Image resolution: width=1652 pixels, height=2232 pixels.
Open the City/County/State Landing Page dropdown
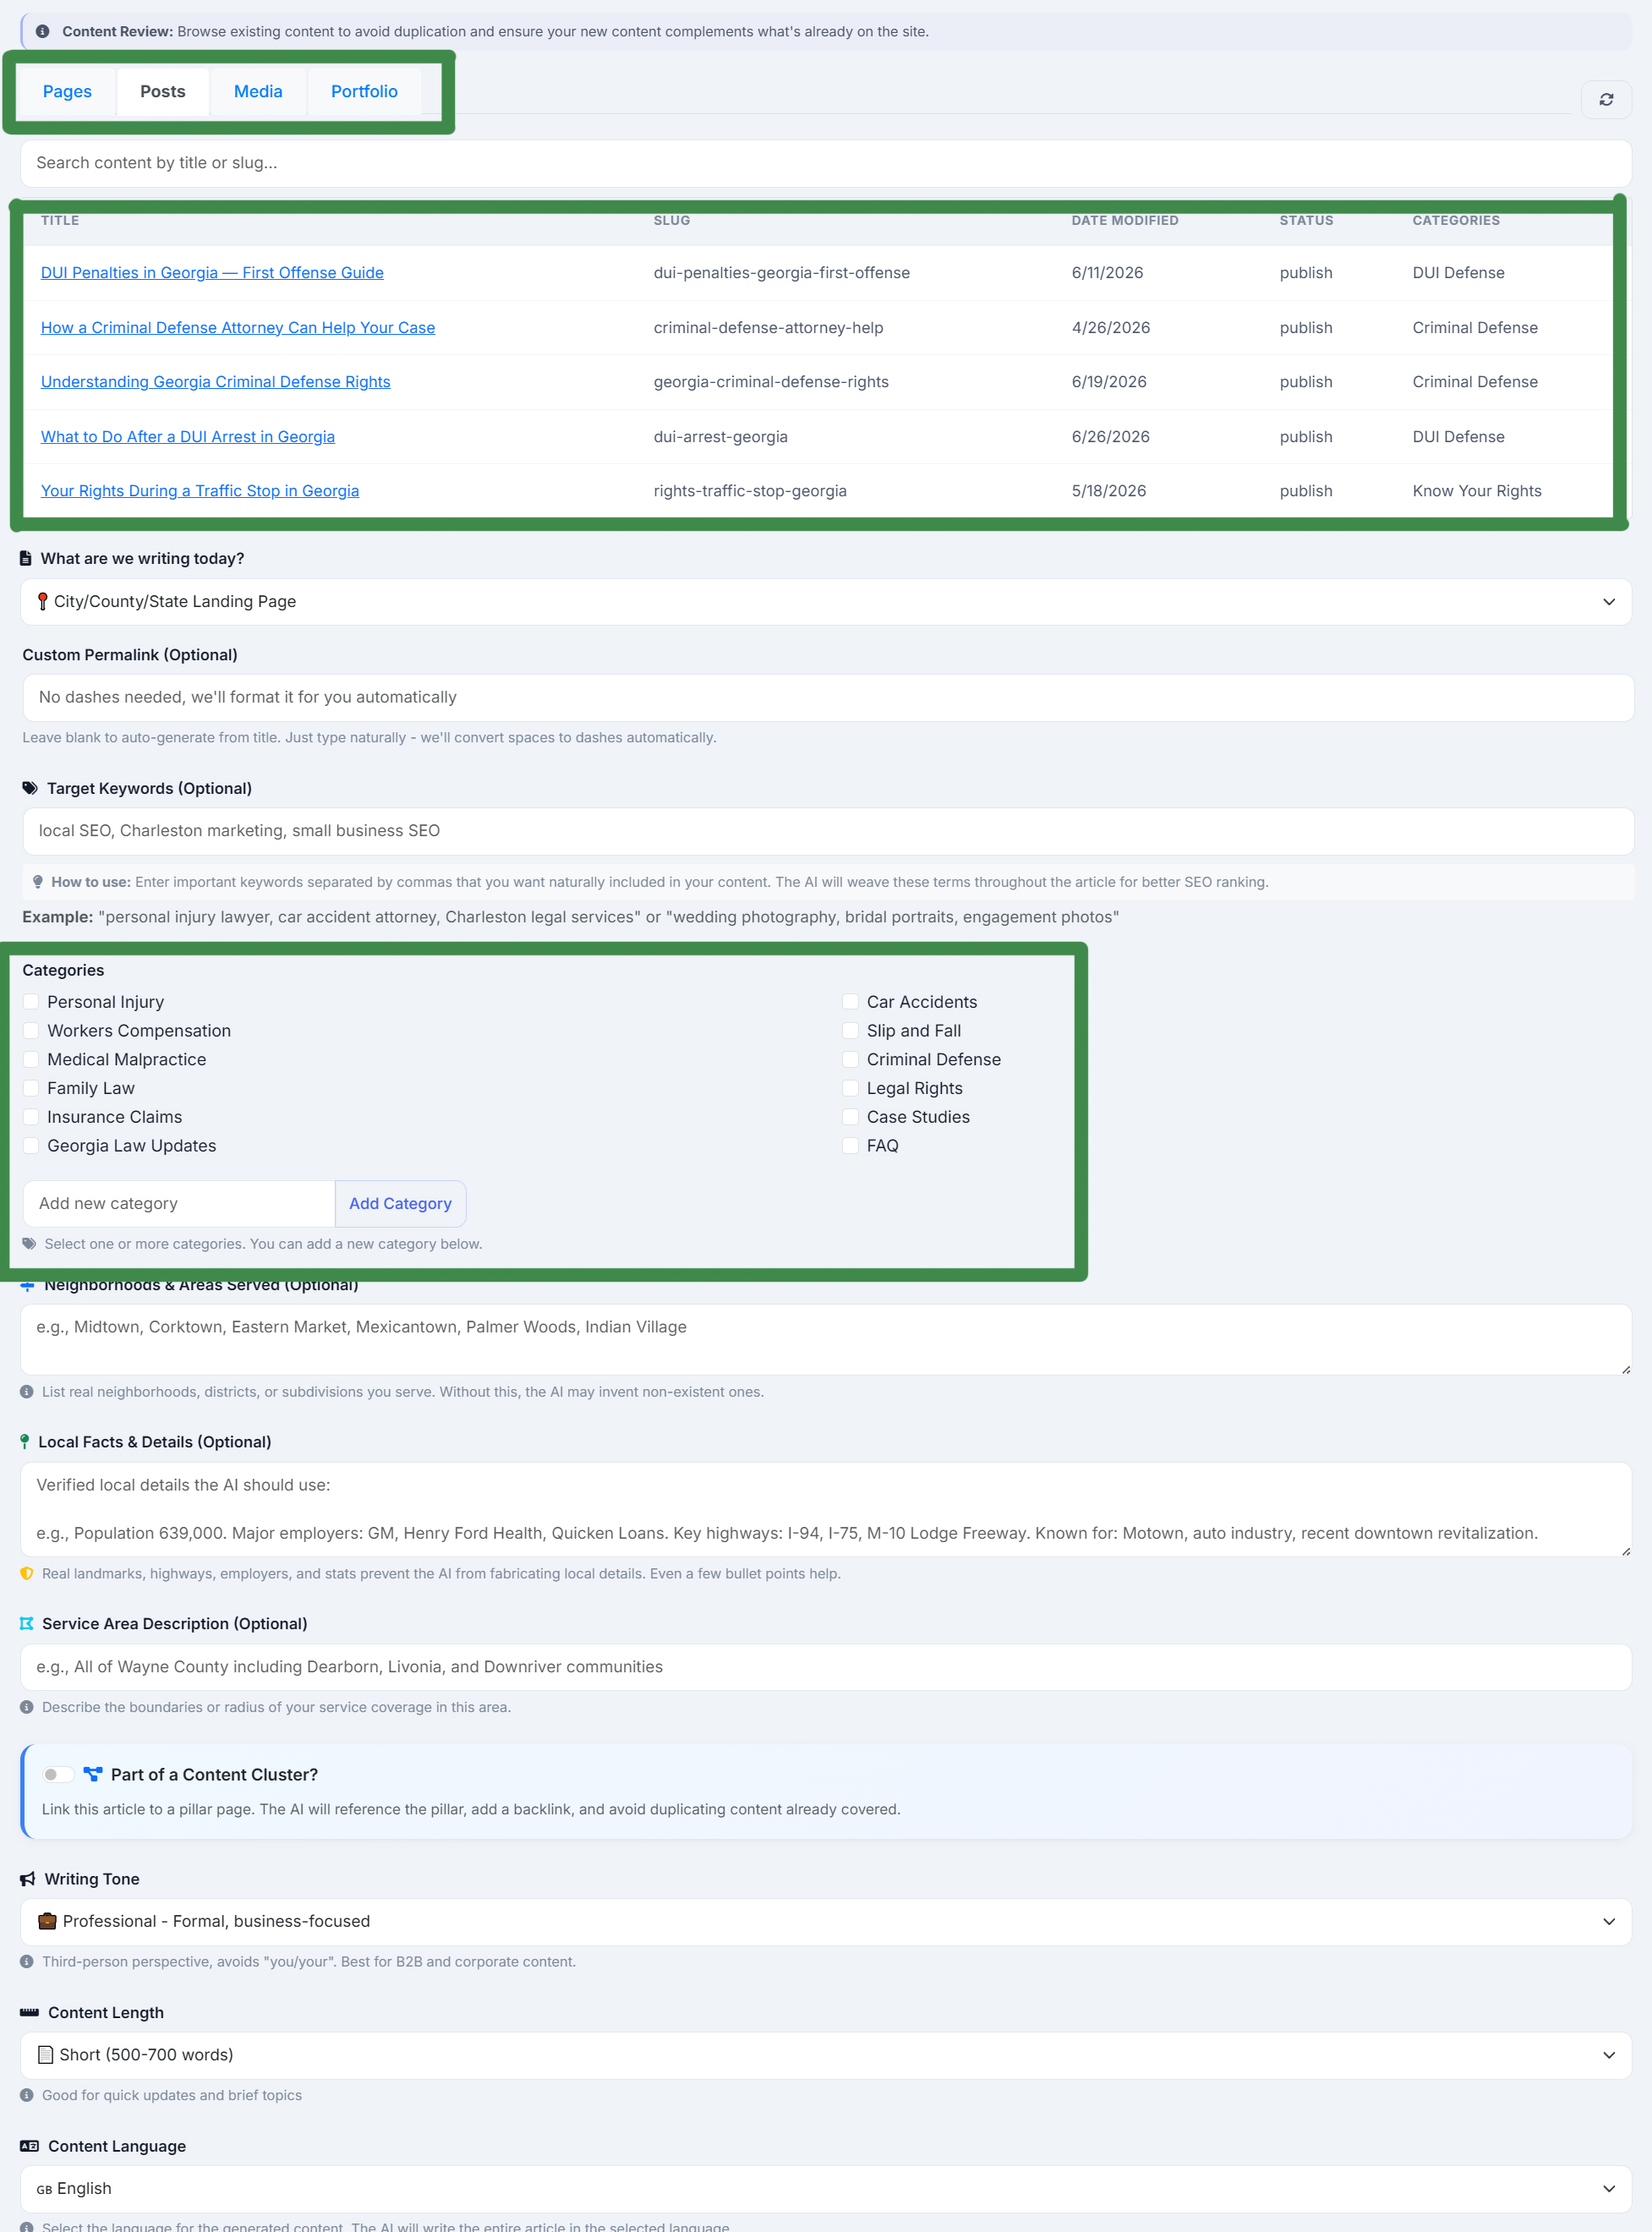(x=826, y=602)
